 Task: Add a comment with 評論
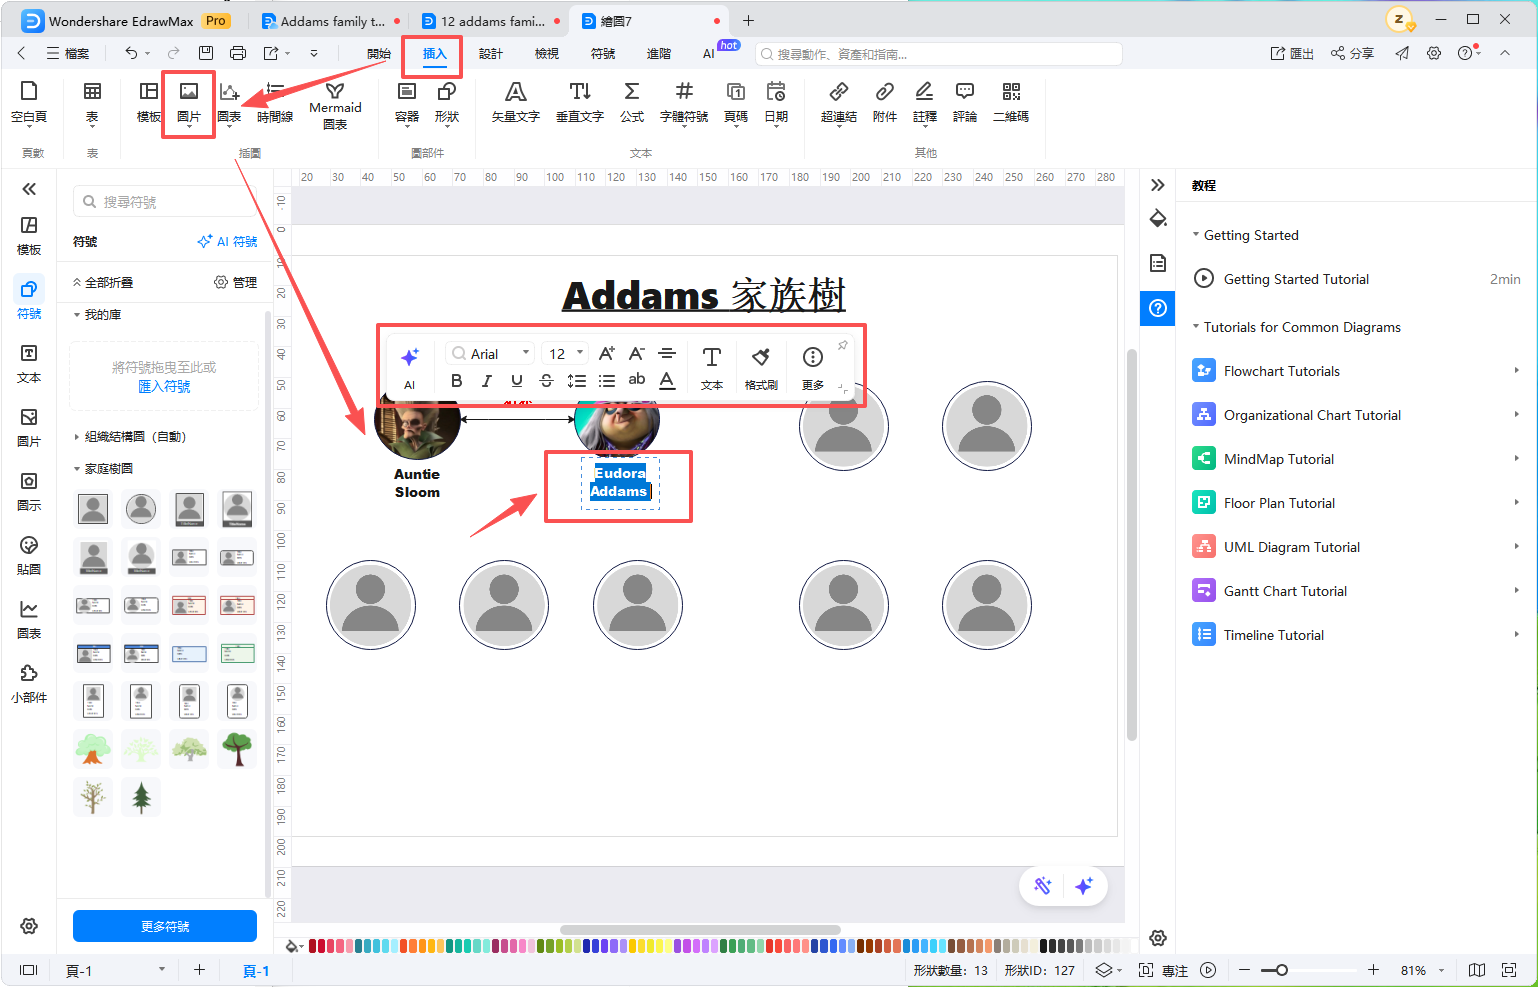tap(965, 102)
